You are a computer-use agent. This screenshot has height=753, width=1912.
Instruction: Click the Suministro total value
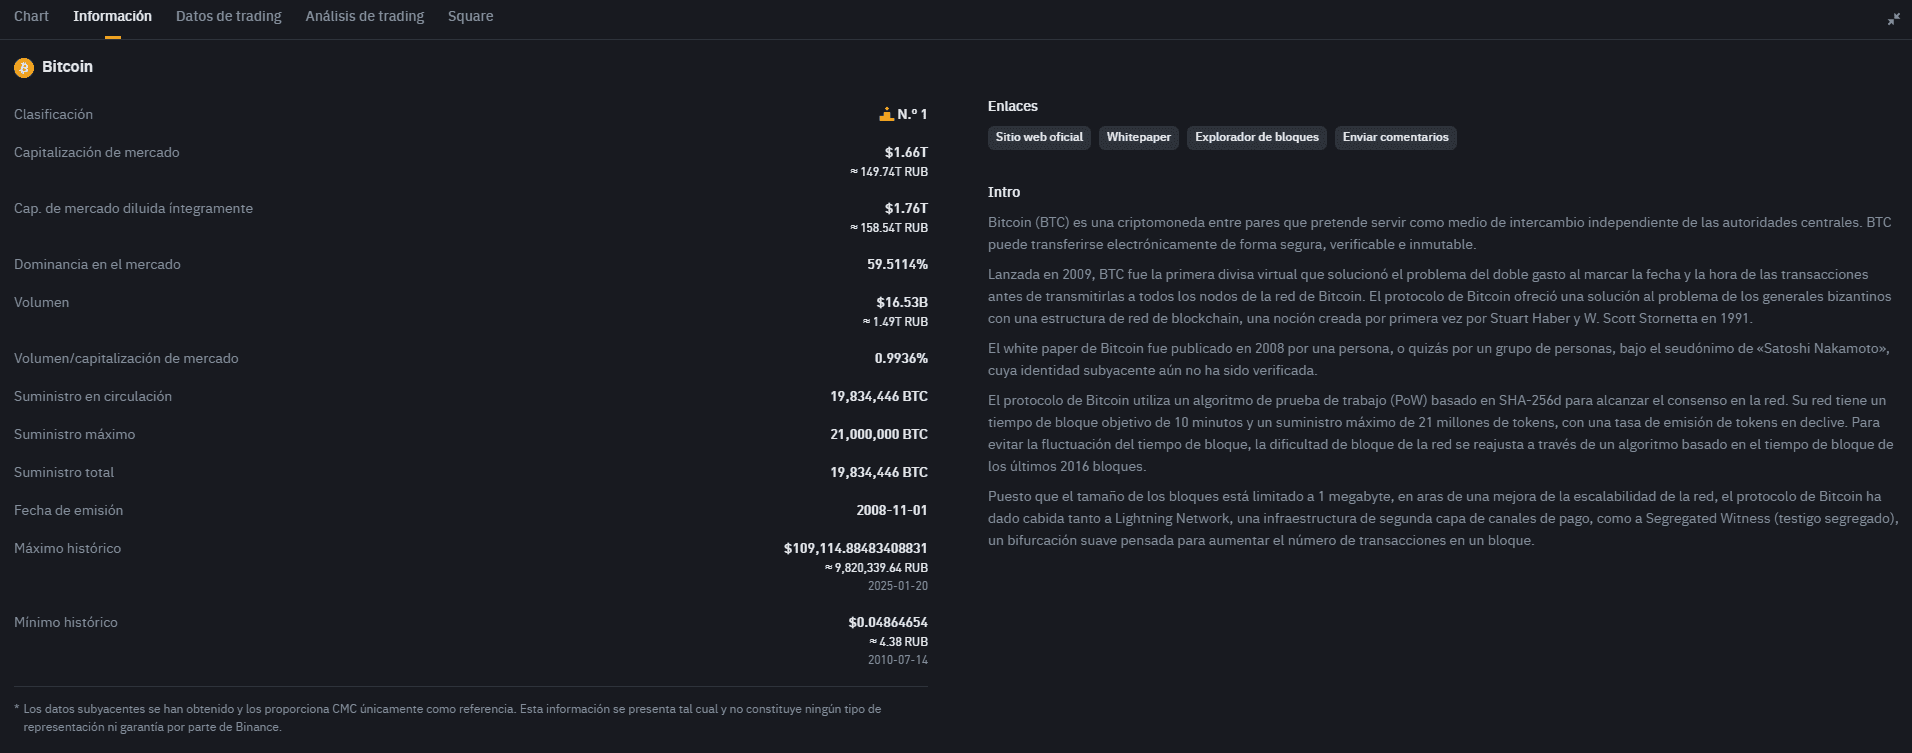(x=879, y=472)
